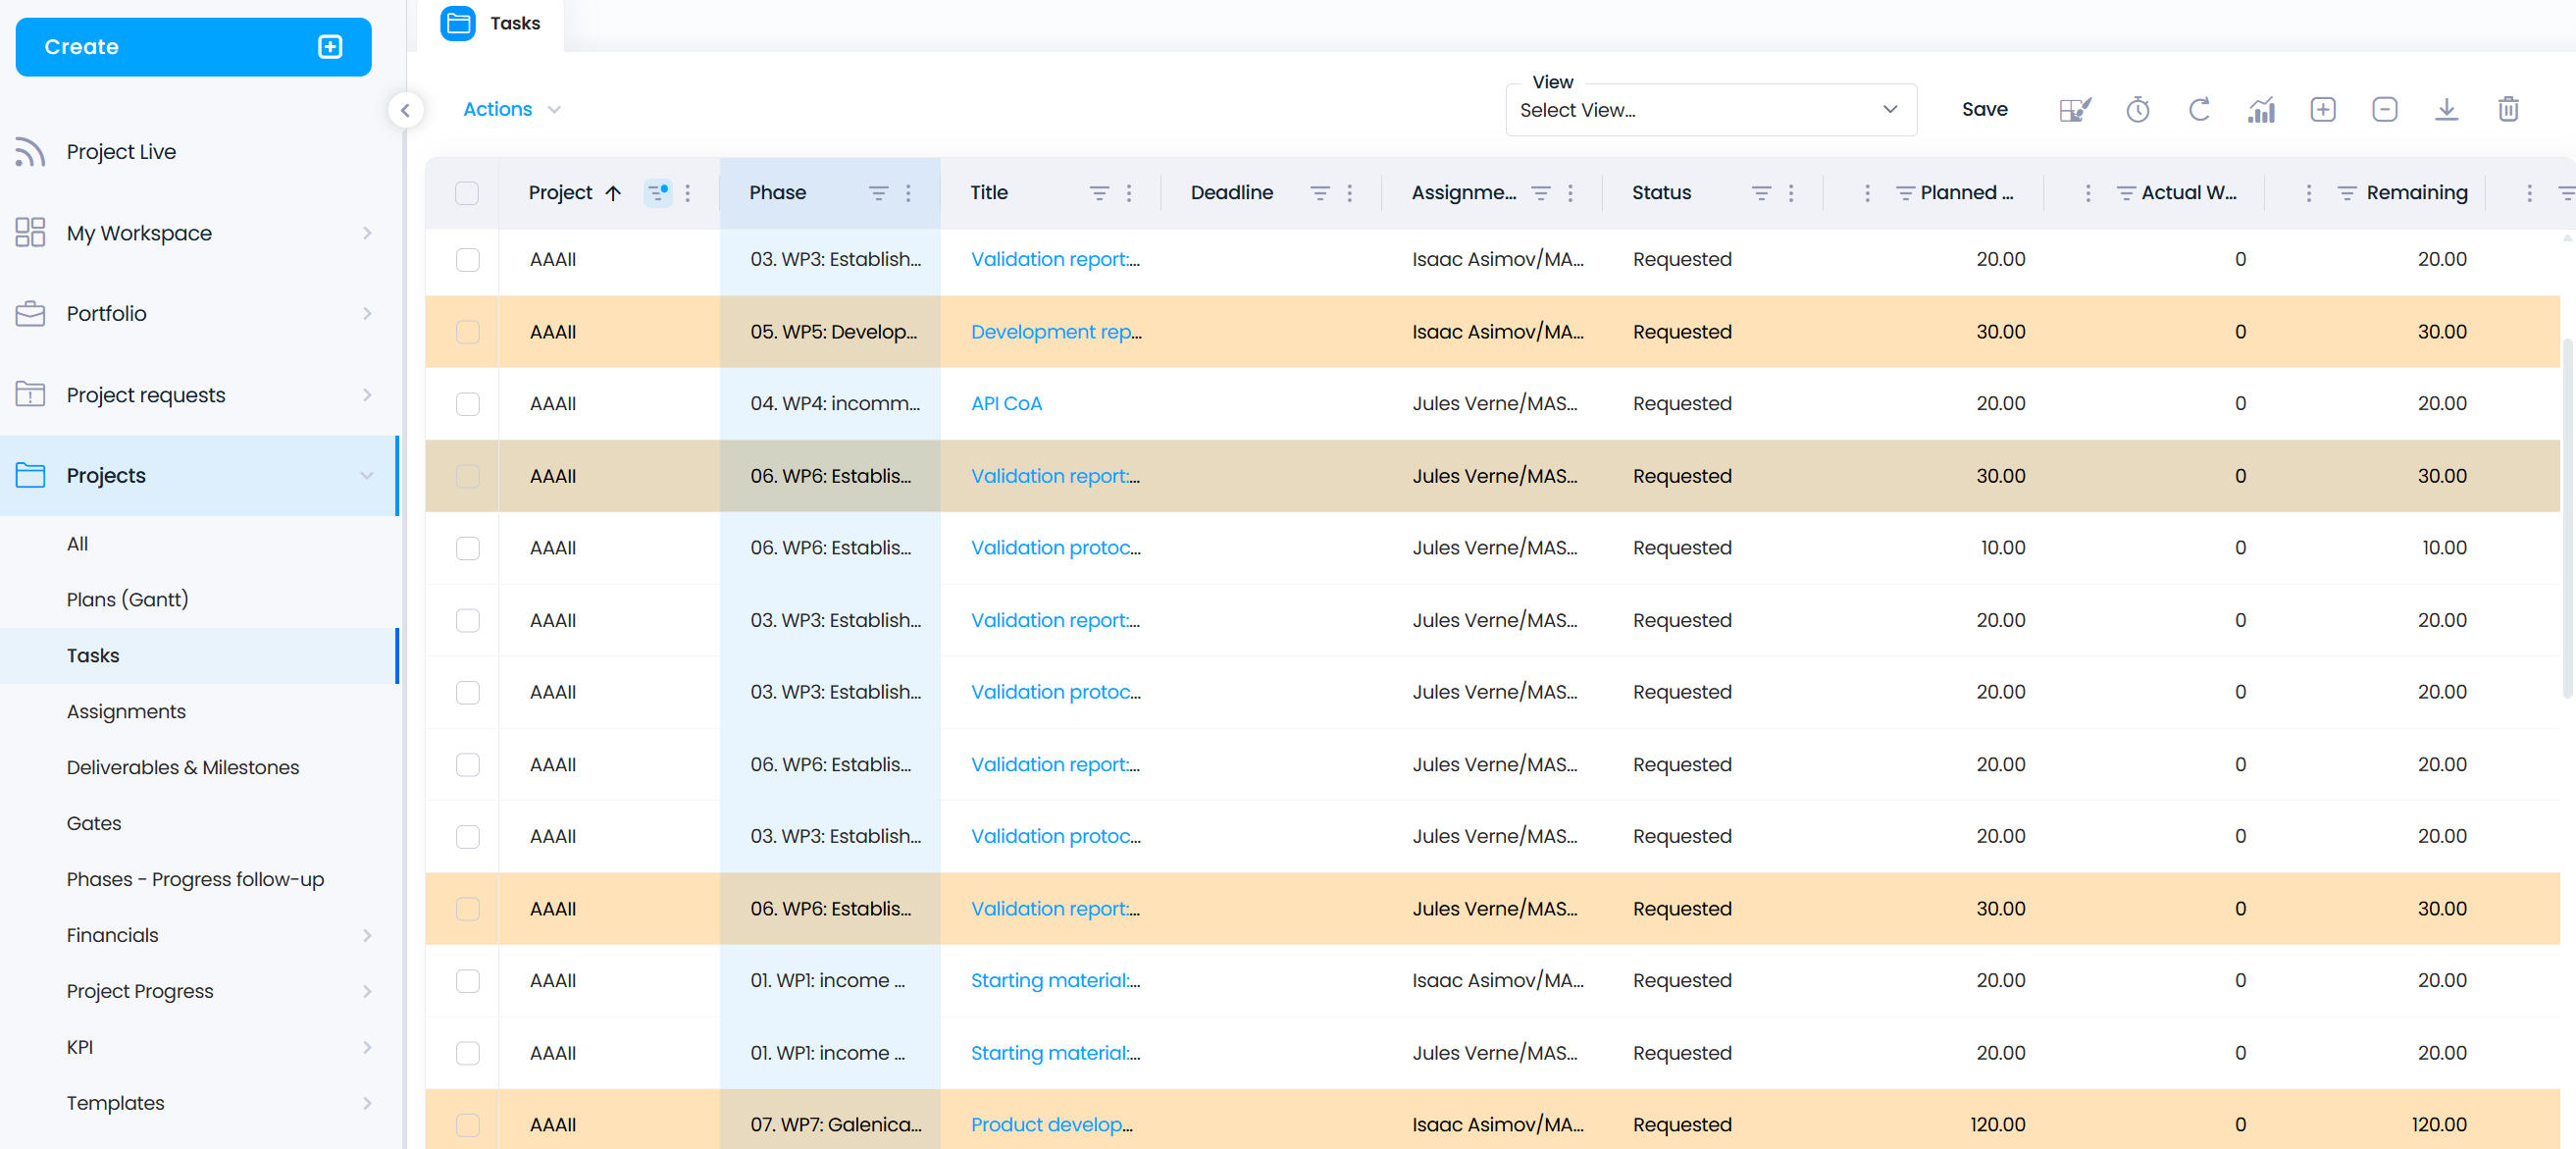Open the Select View dropdown
This screenshot has width=2576, height=1149.
[1710, 110]
